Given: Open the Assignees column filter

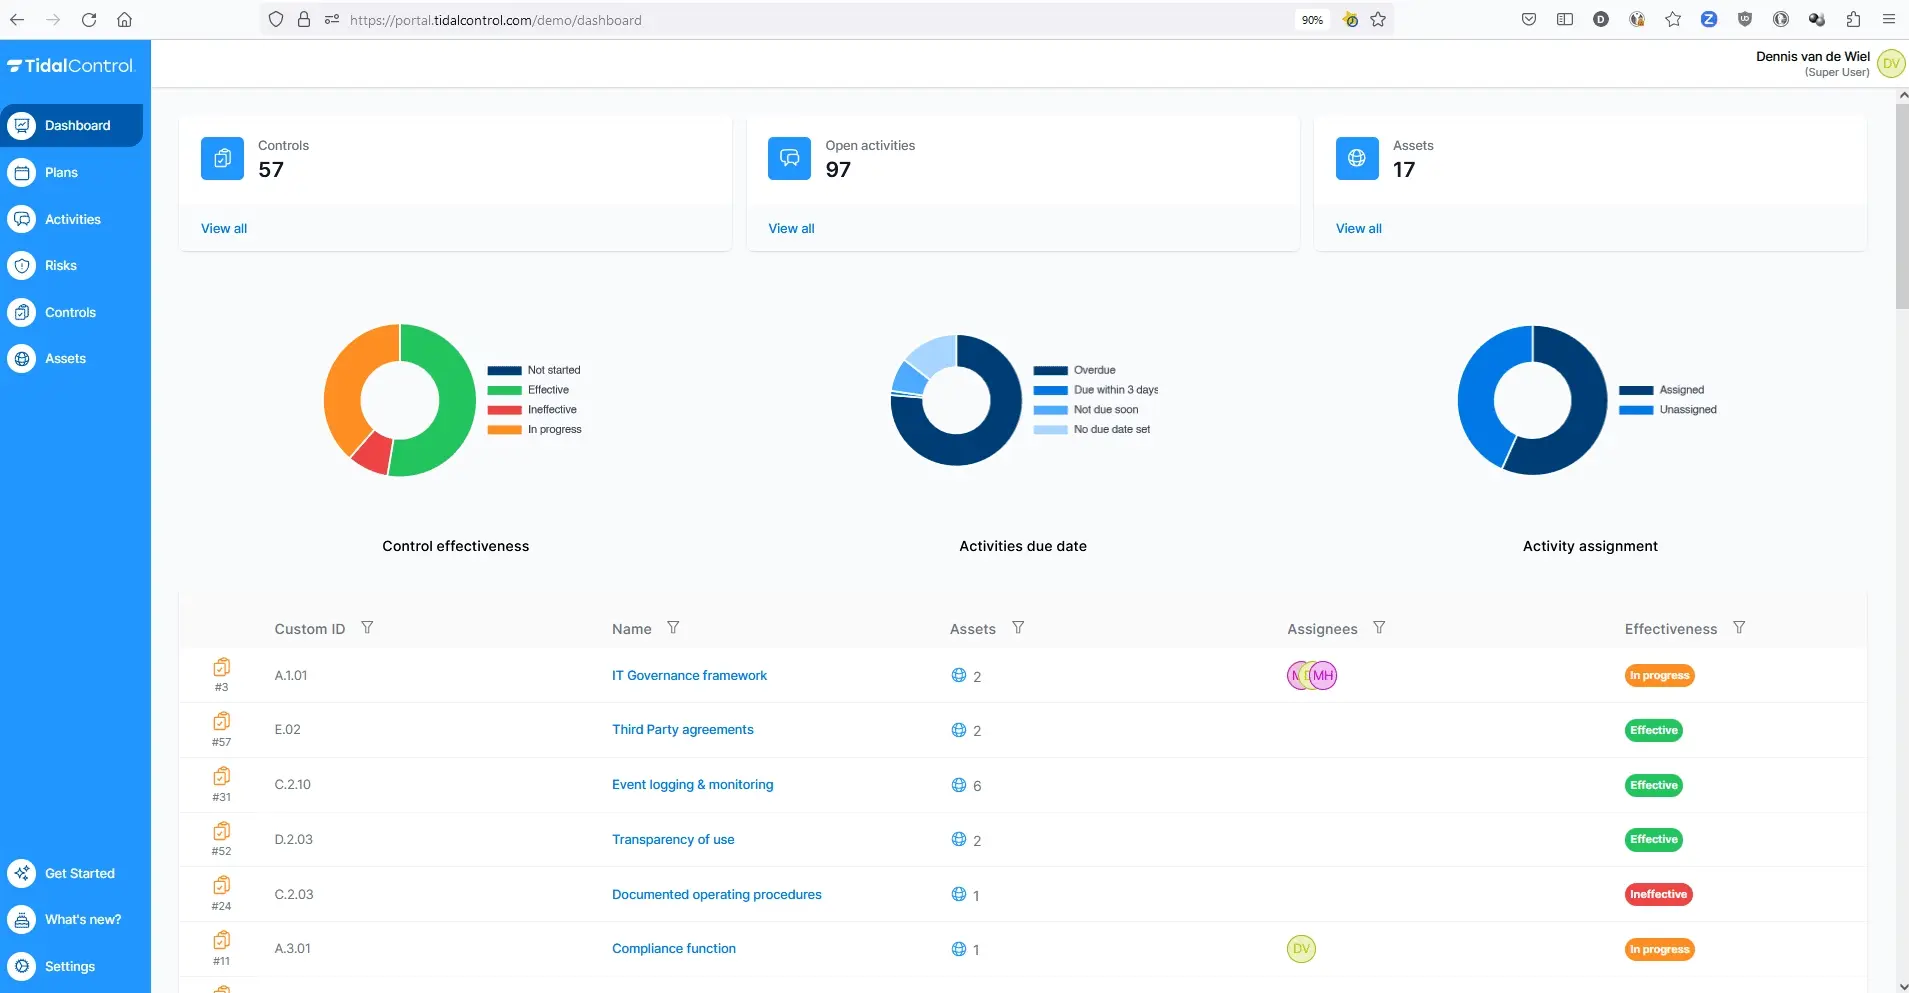Looking at the screenshot, I should [1379, 628].
